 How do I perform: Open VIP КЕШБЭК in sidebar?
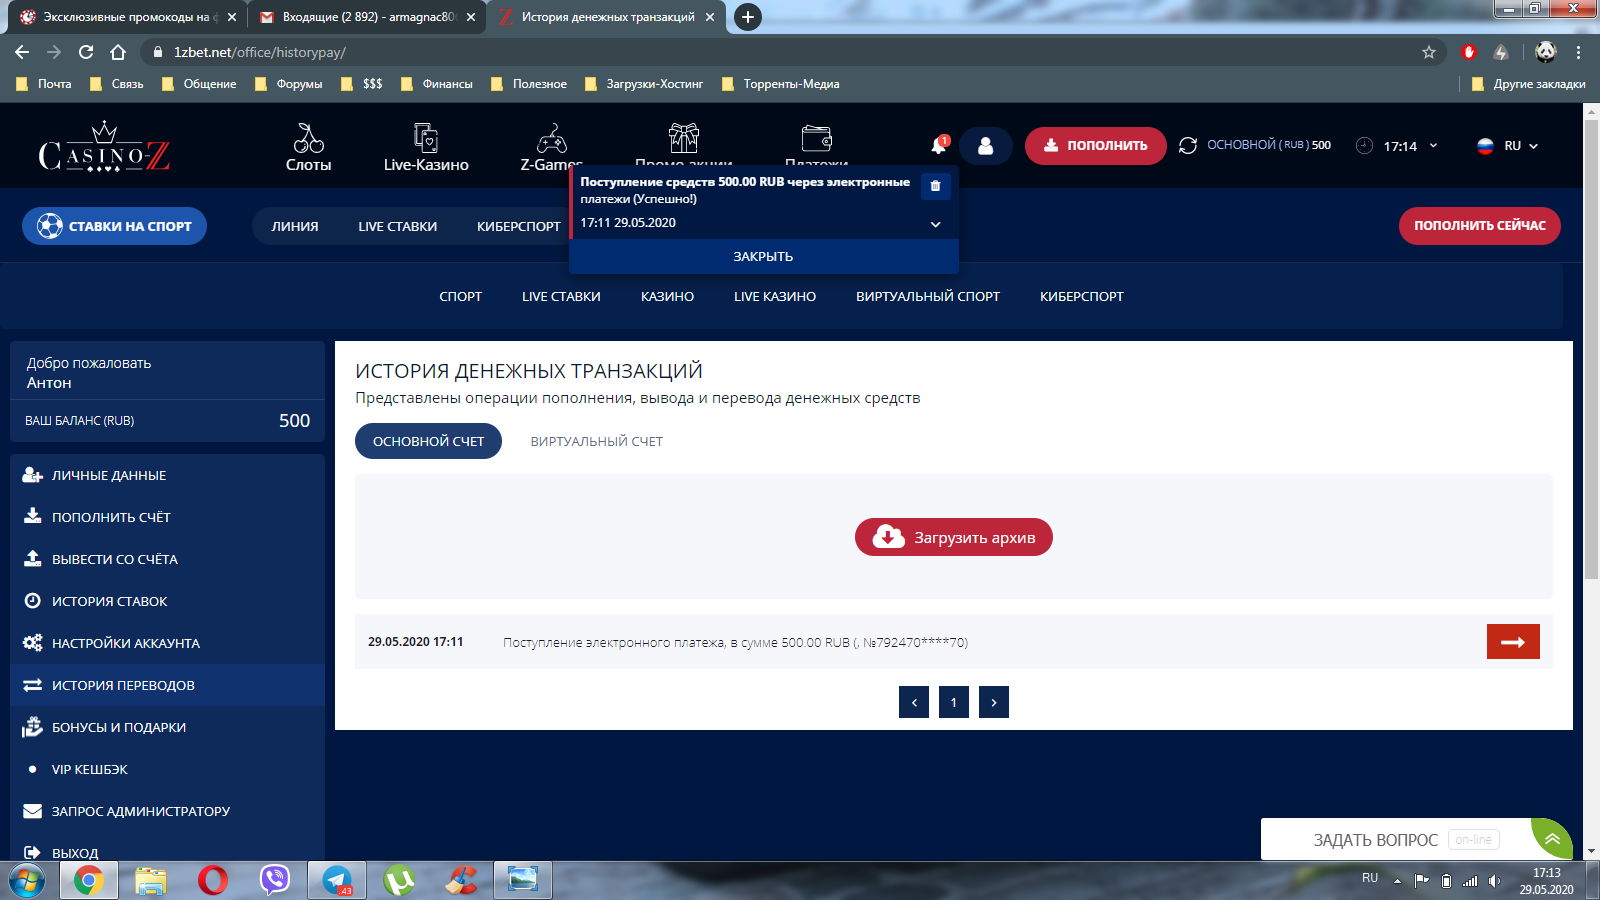coord(167,769)
